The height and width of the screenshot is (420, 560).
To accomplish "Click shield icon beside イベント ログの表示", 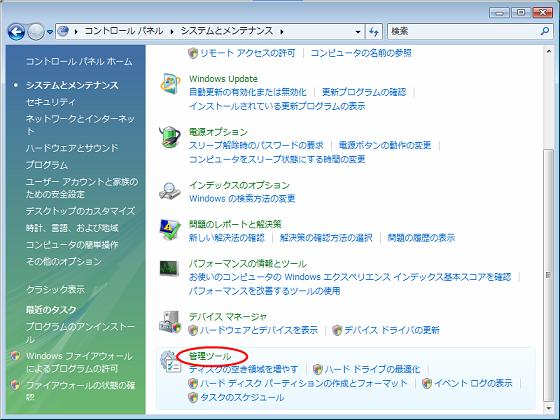I will coord(426,384).
